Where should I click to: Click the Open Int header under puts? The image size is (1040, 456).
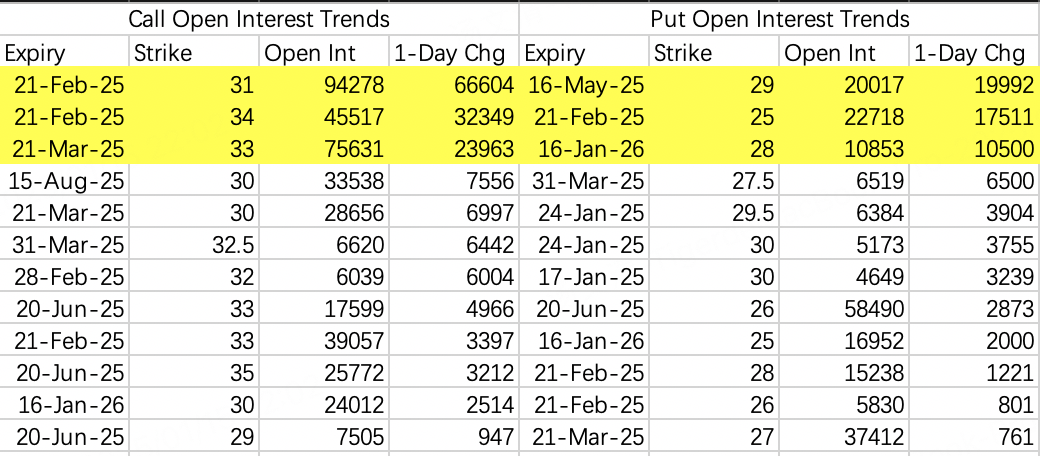(844, 53)
